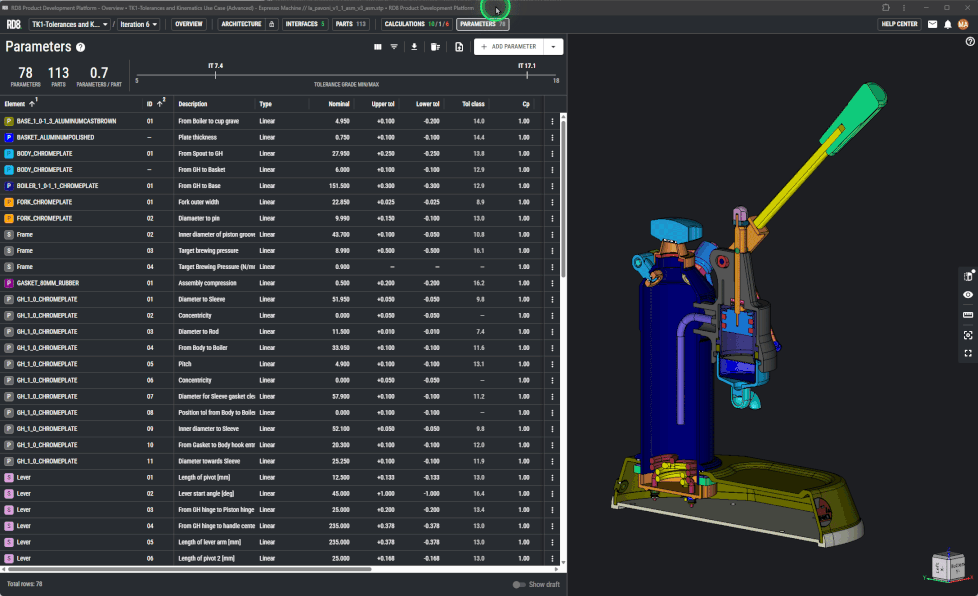
Task: Select the Lever "Length of pivot [mm]" row
Action: click(274, 478)
